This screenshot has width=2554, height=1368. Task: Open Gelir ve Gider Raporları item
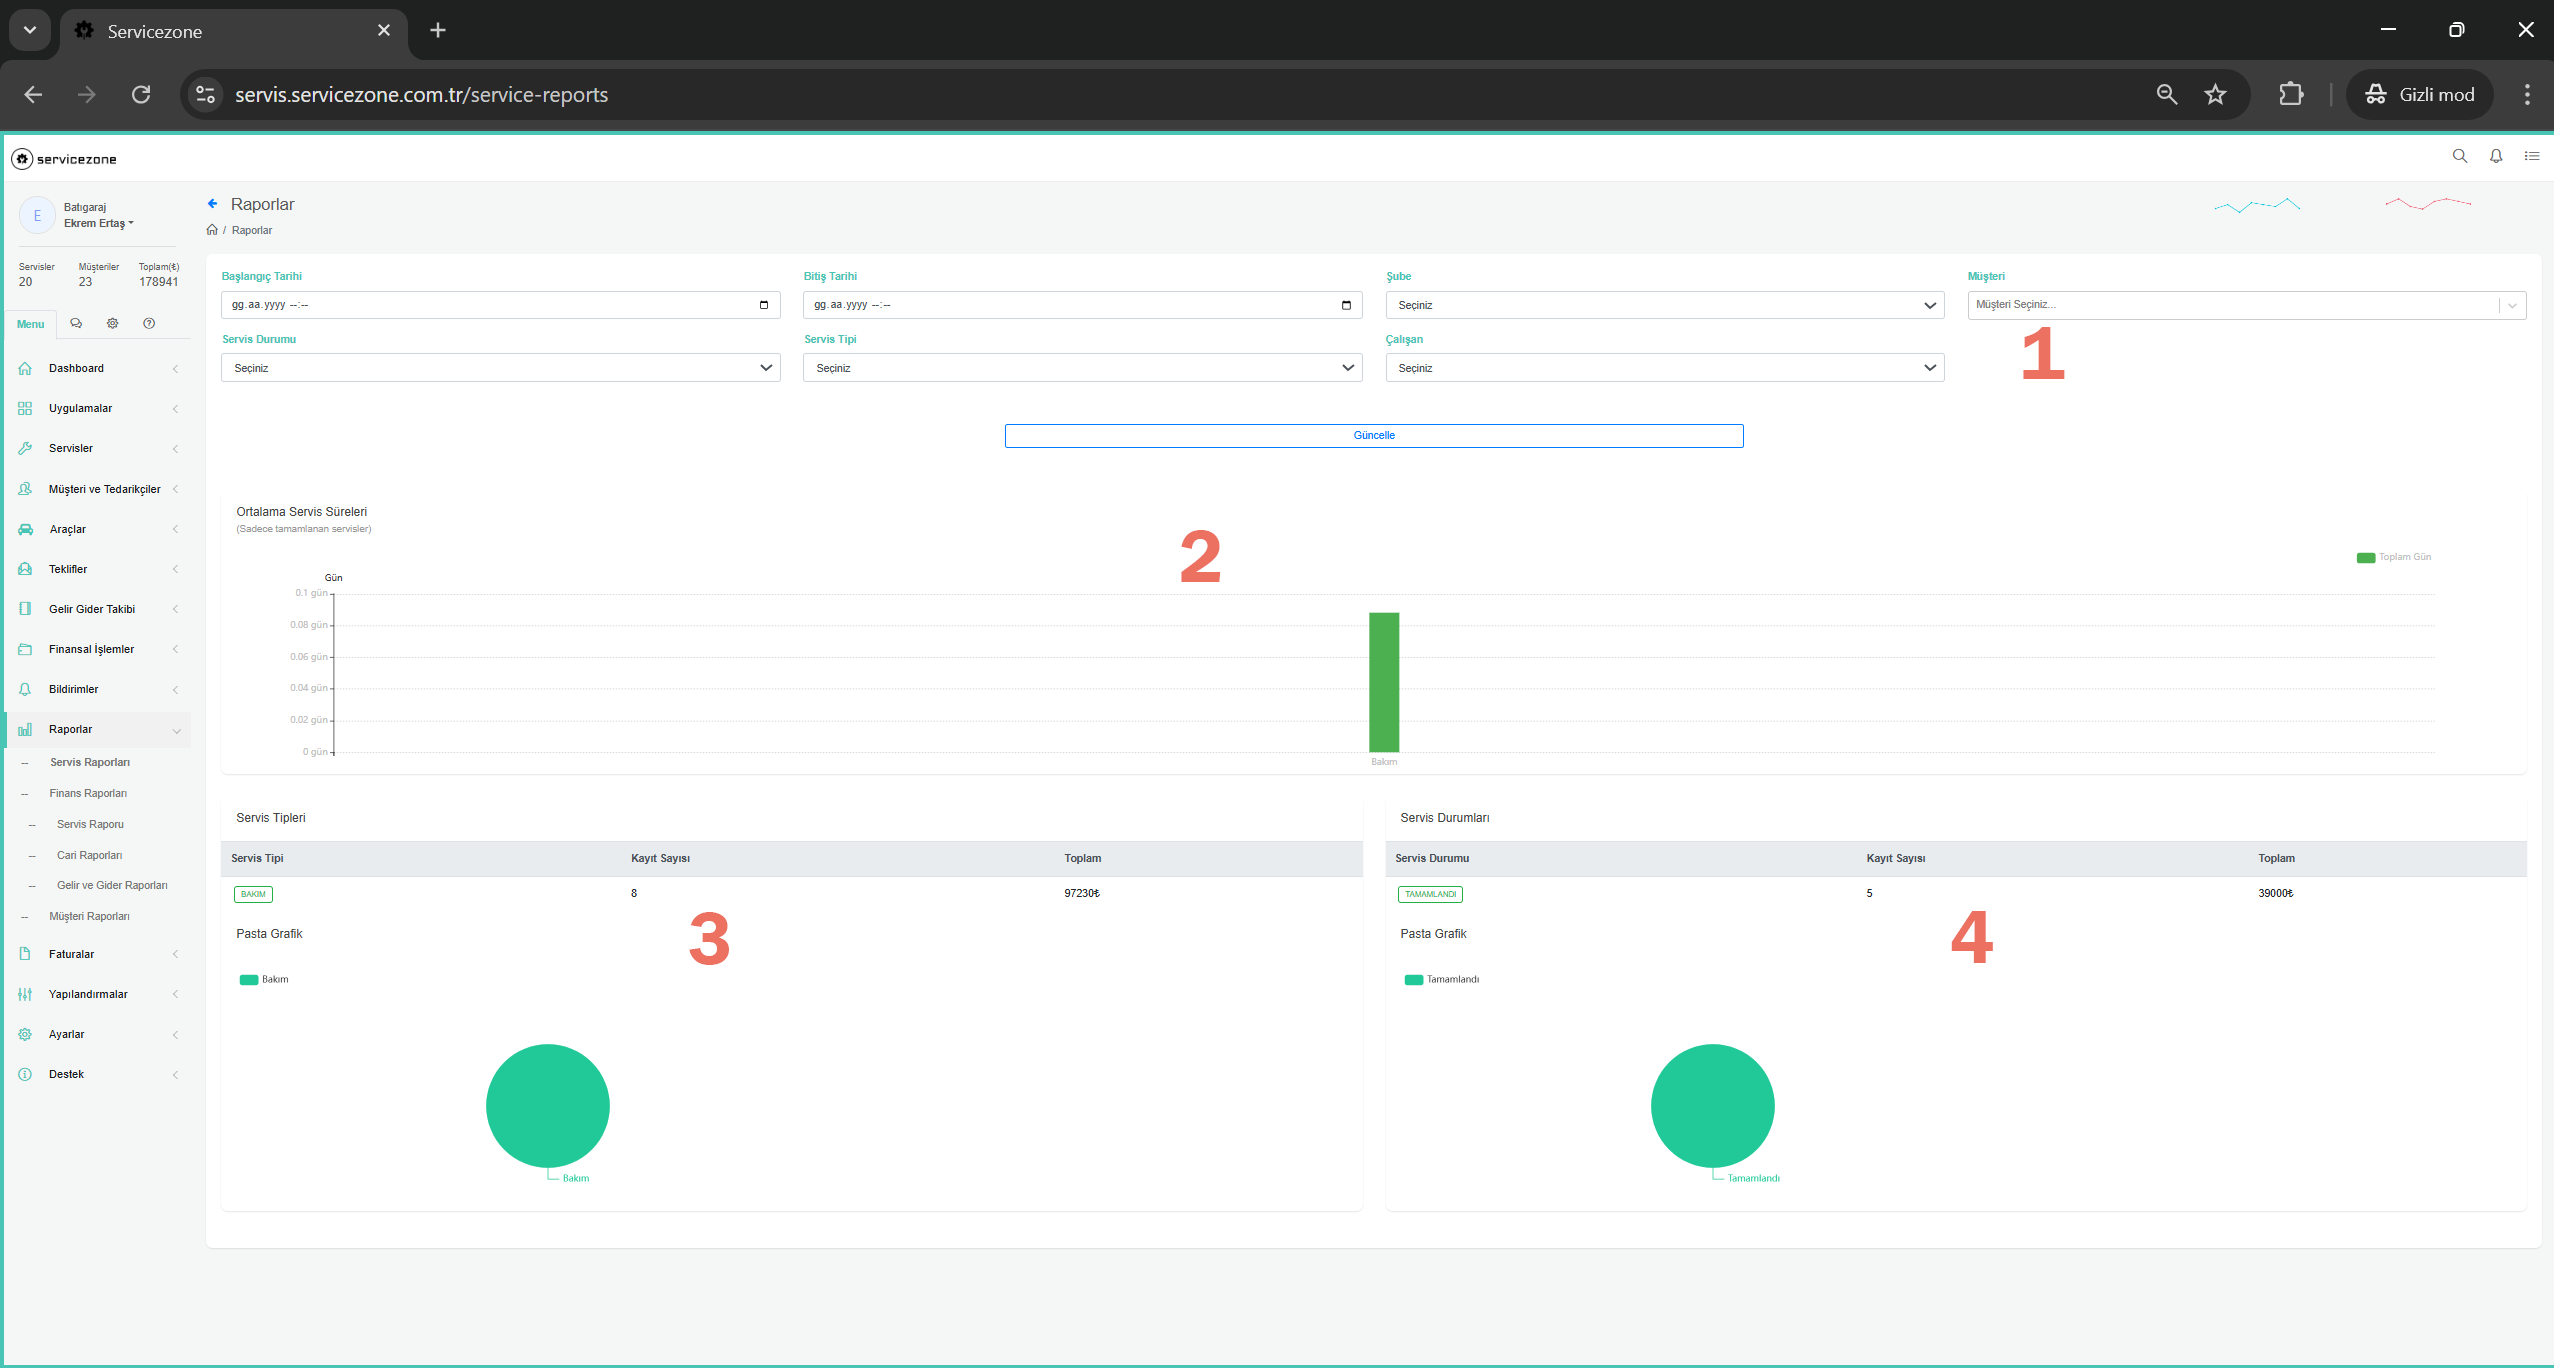[112, 885]
